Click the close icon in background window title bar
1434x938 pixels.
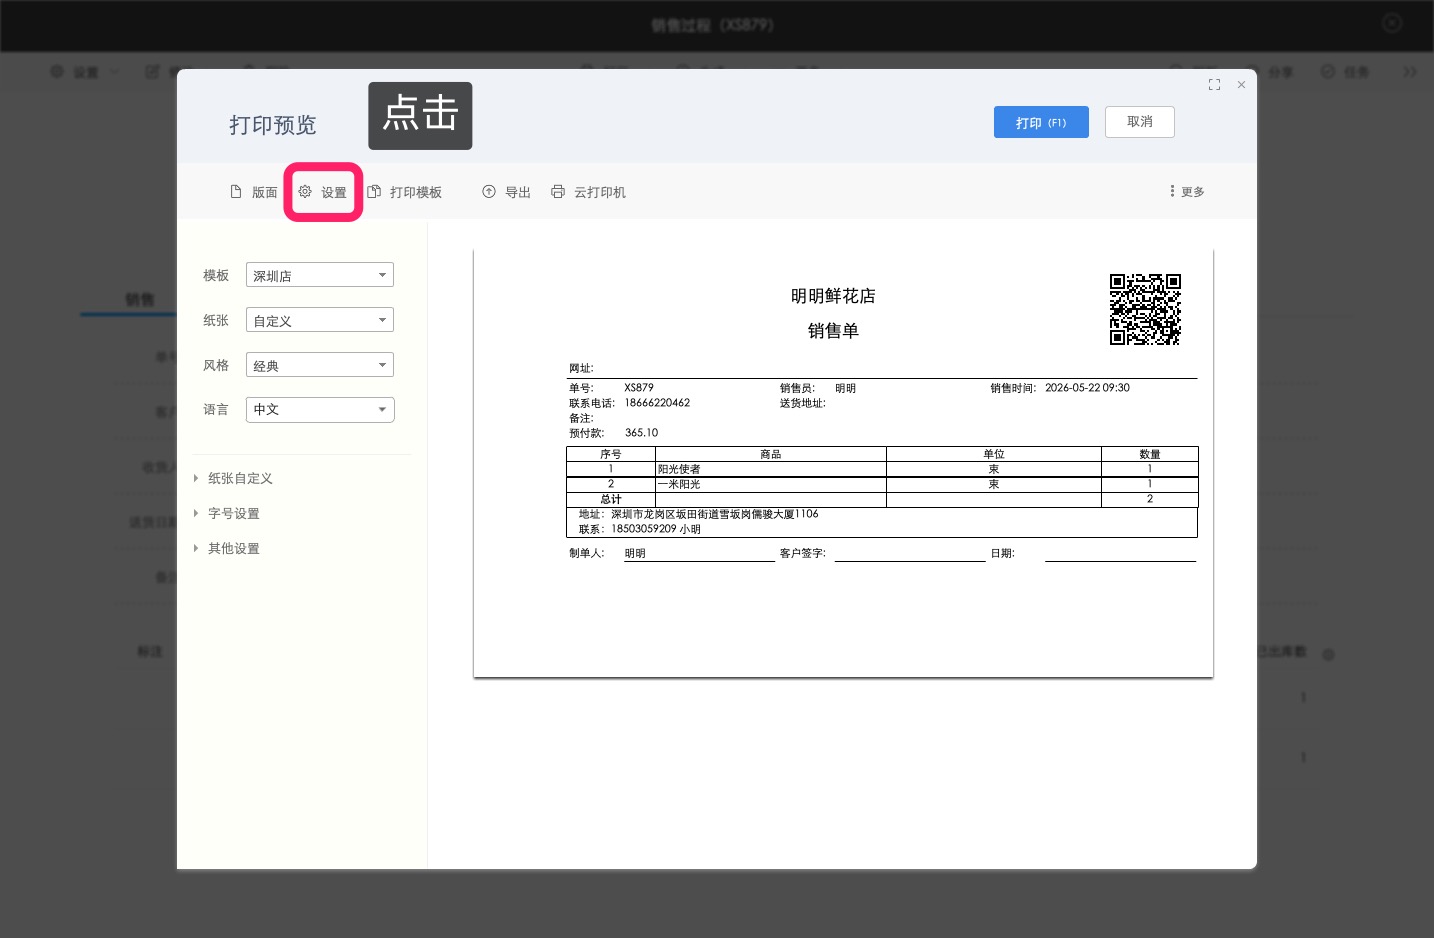pyautogui.click(x=1392, y=23)
